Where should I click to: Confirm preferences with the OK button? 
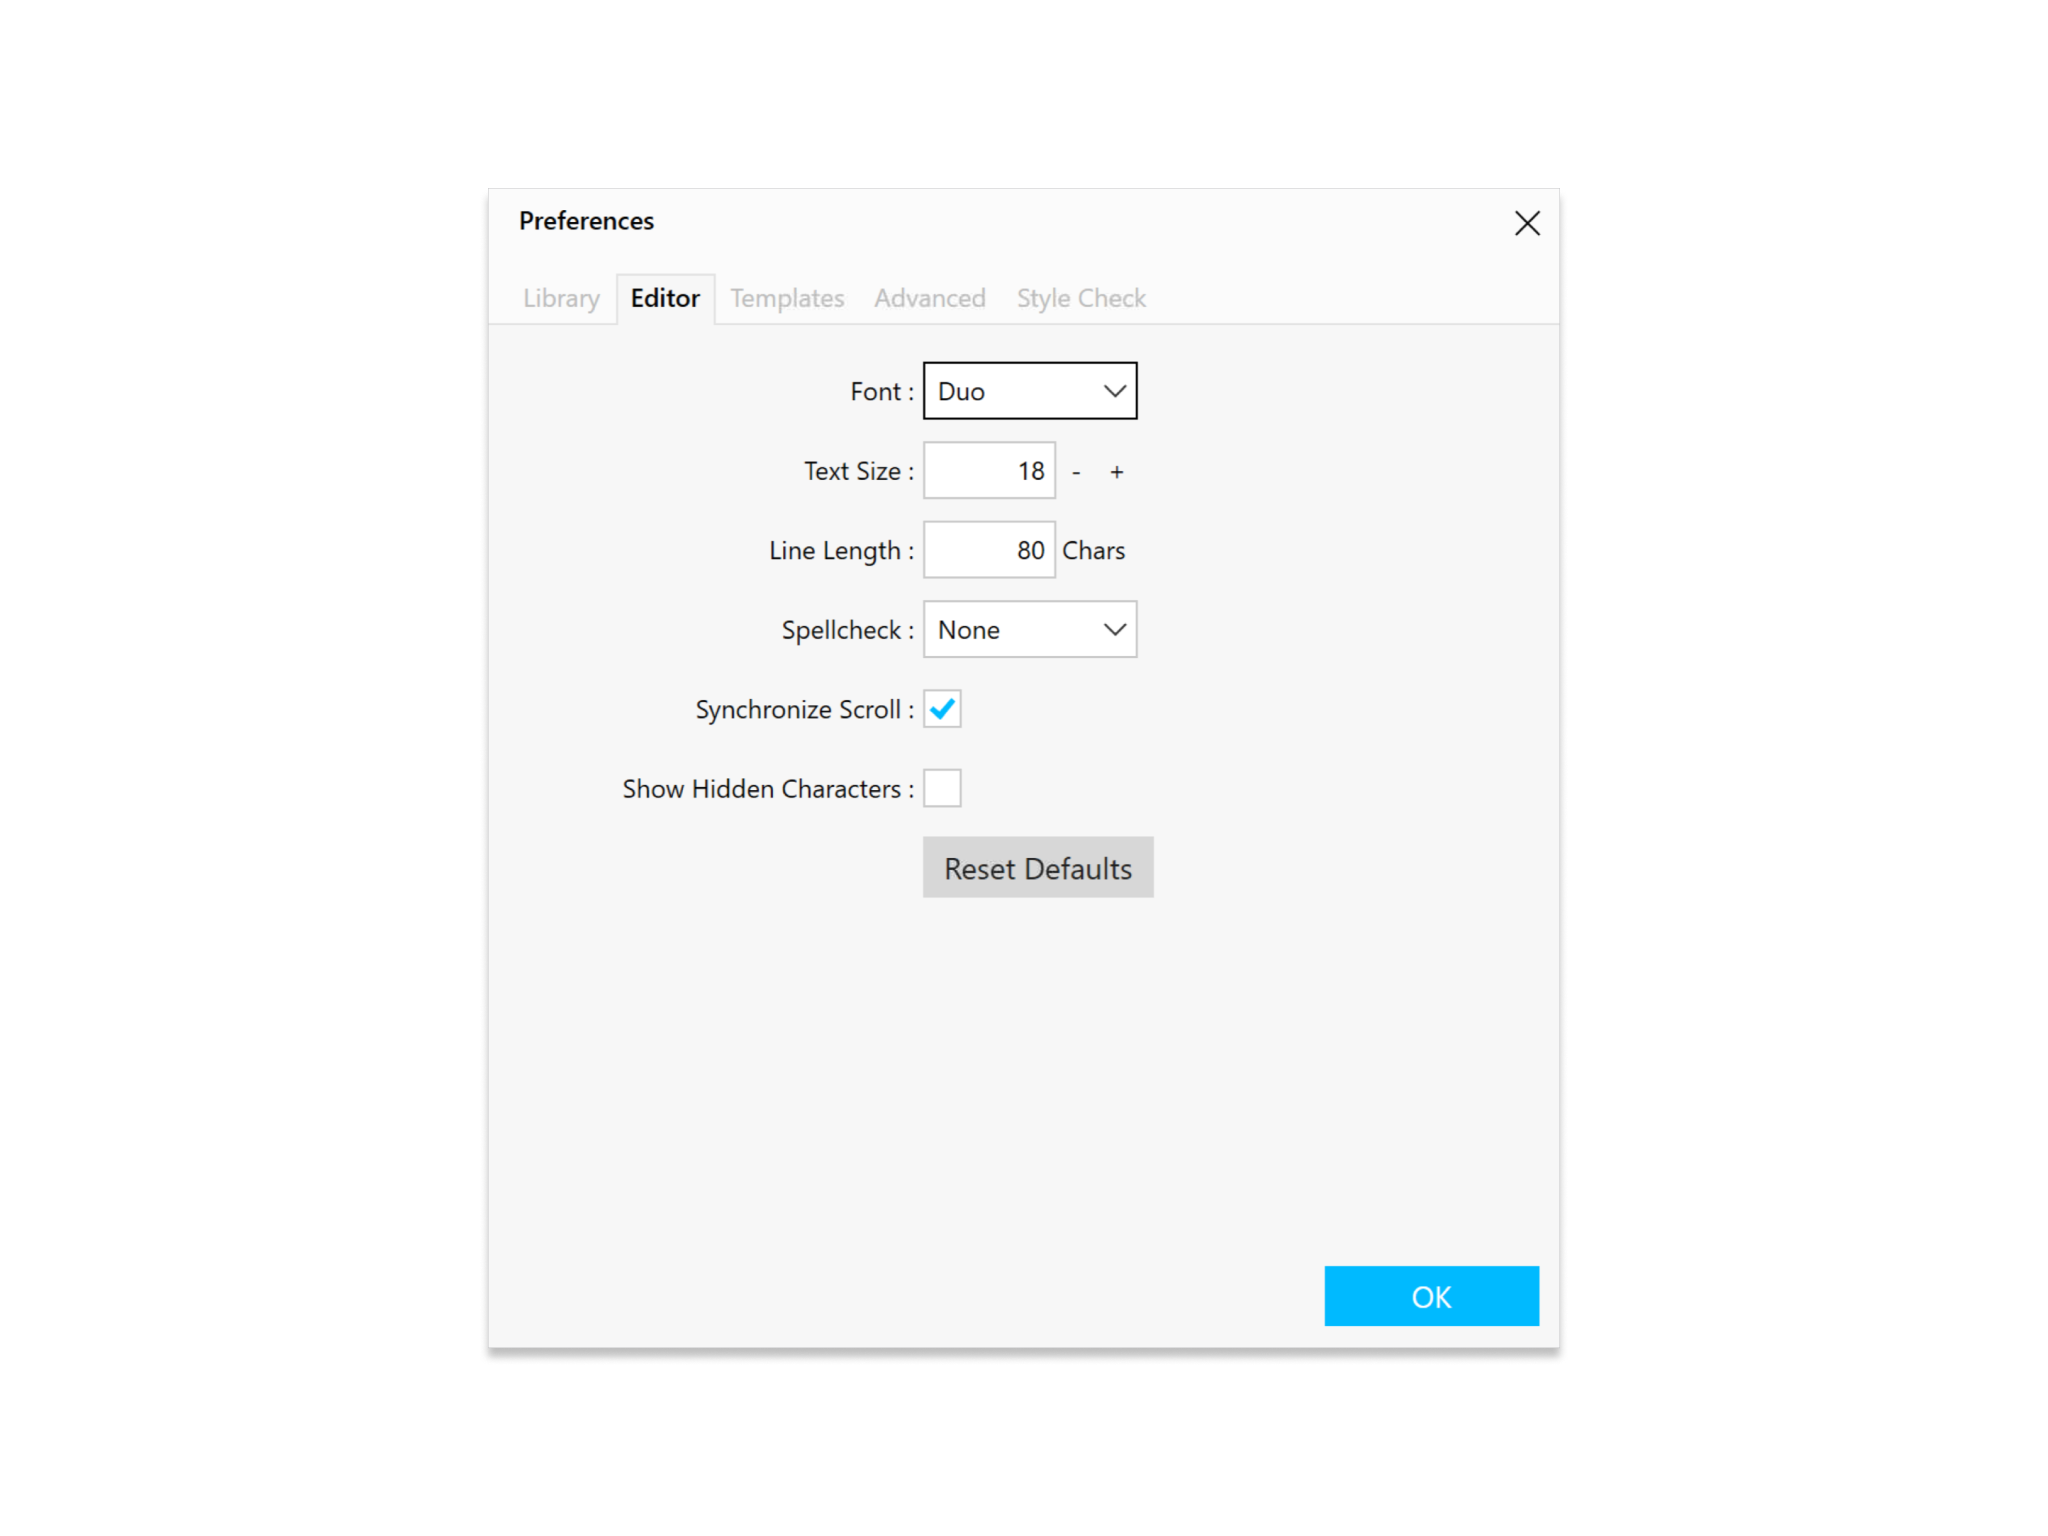[x=1431, y=1296]
